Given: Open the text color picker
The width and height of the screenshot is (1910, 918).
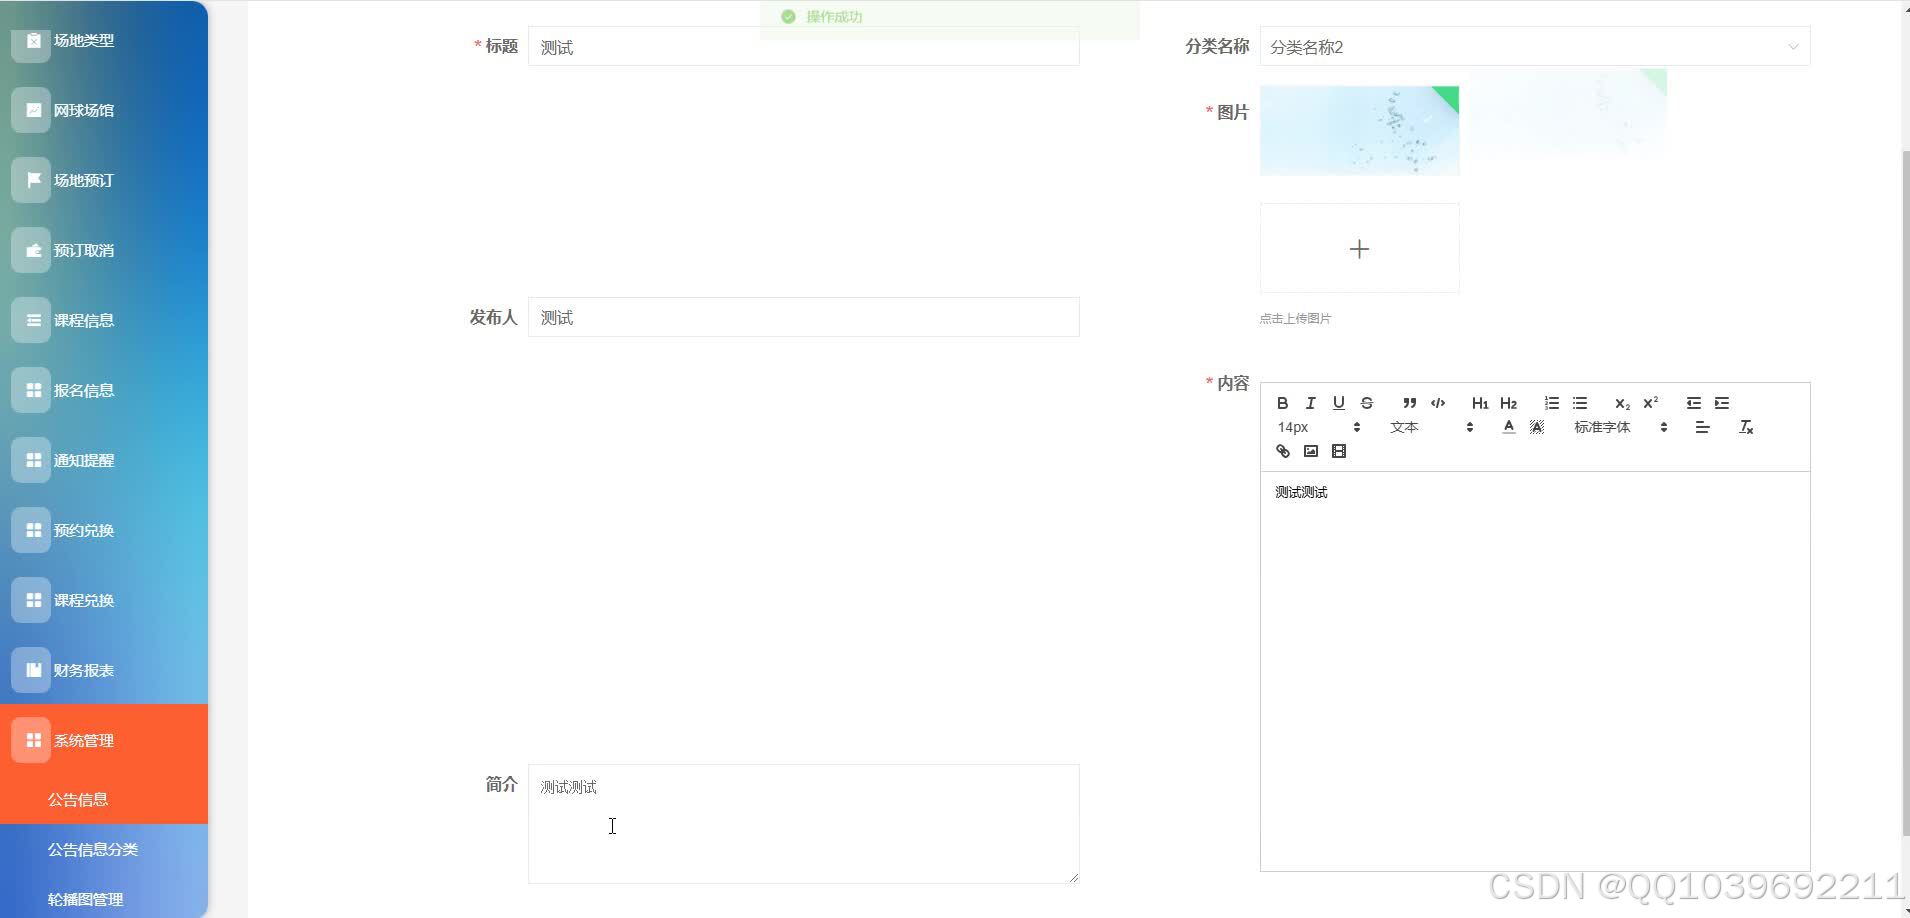Looking at the screenshot, I should (1508, 427).
